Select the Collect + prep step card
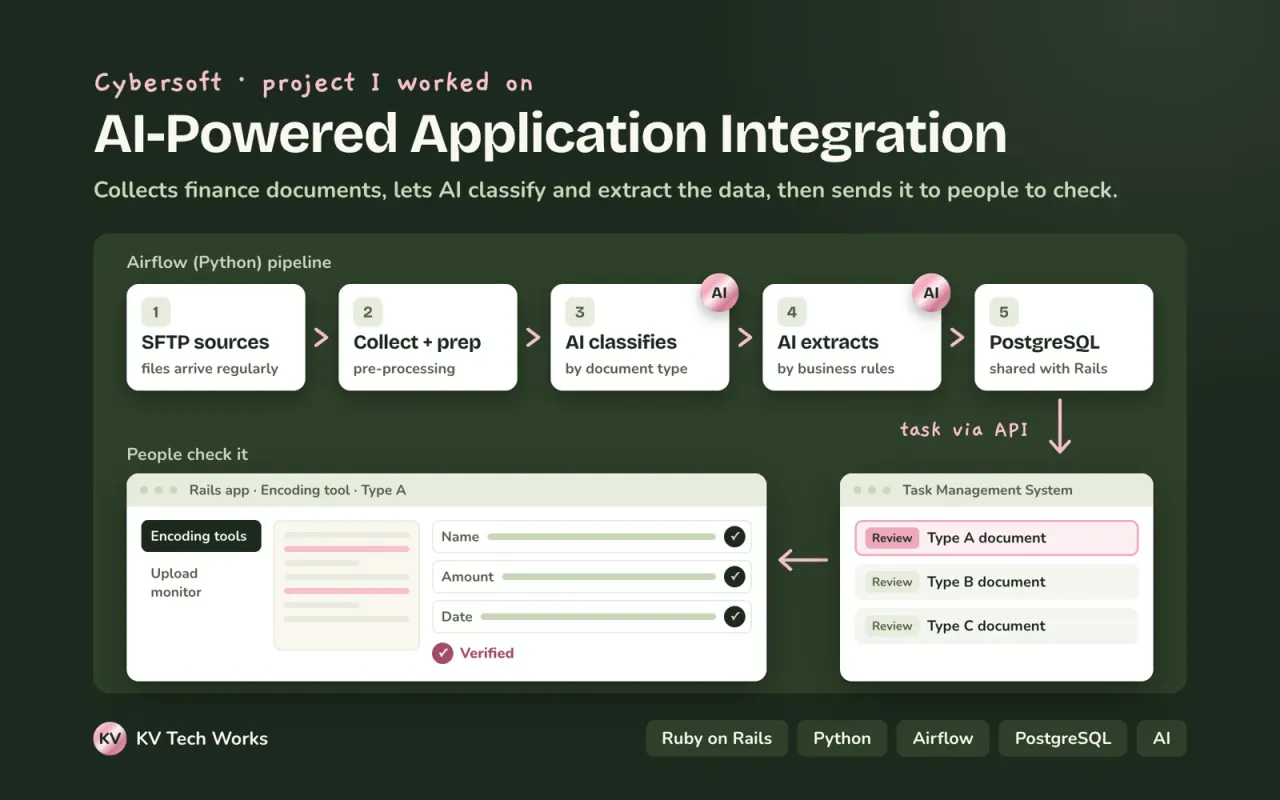 tap(428, 337)
